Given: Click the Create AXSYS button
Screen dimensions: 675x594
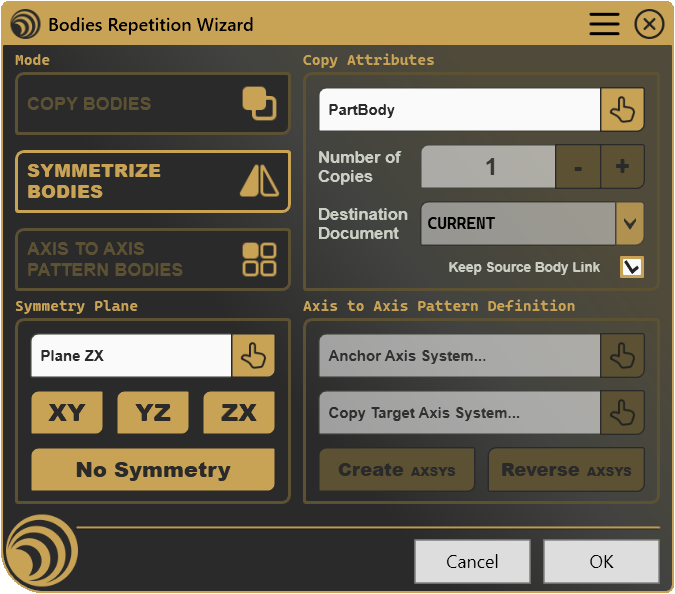Looking at the screenshot, I should 396,470.
